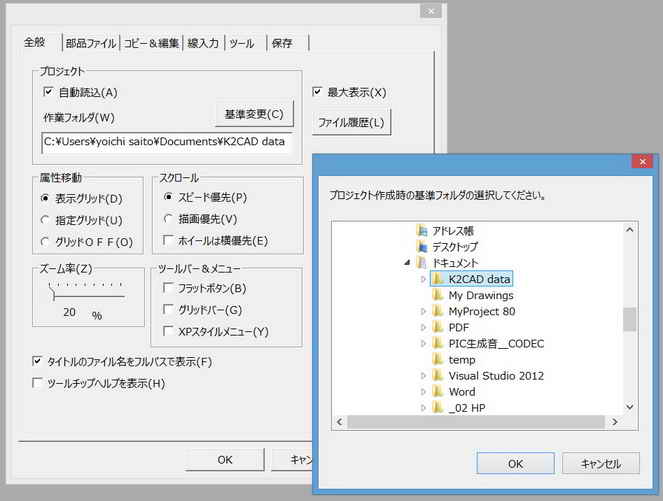Click the PDF folder icon
Image resolution: width=663 pixels, height=501 pixels.
coord(438,327)
